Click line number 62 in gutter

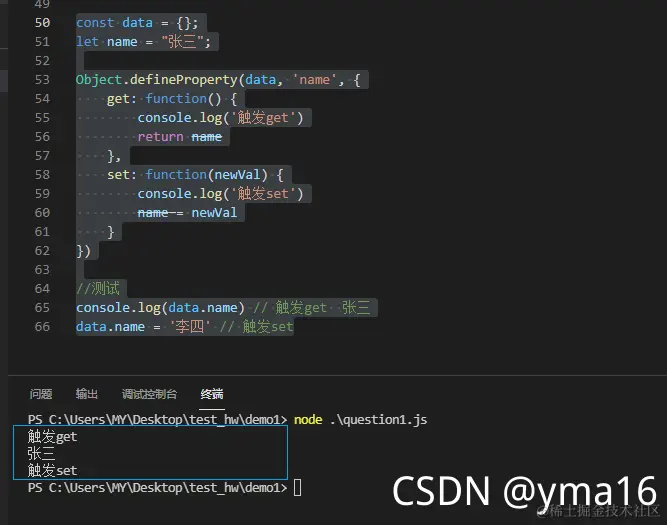pos(42,251)
